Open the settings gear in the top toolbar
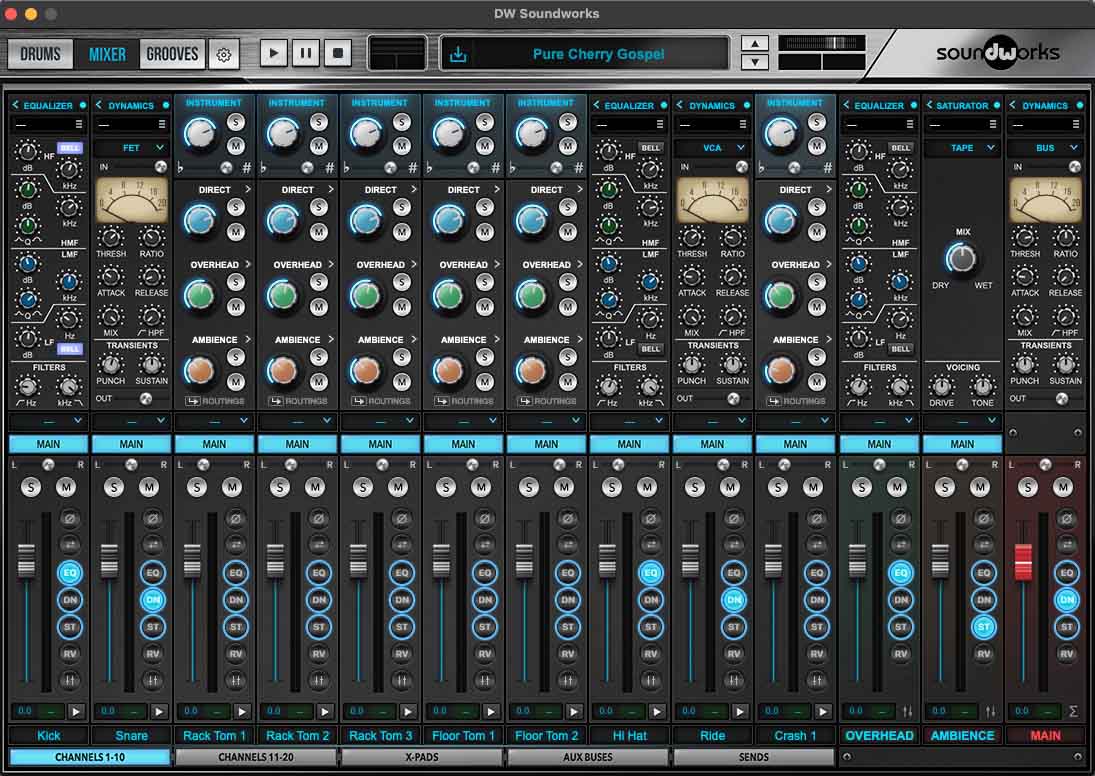The image size is (1095, 776). 223,54
